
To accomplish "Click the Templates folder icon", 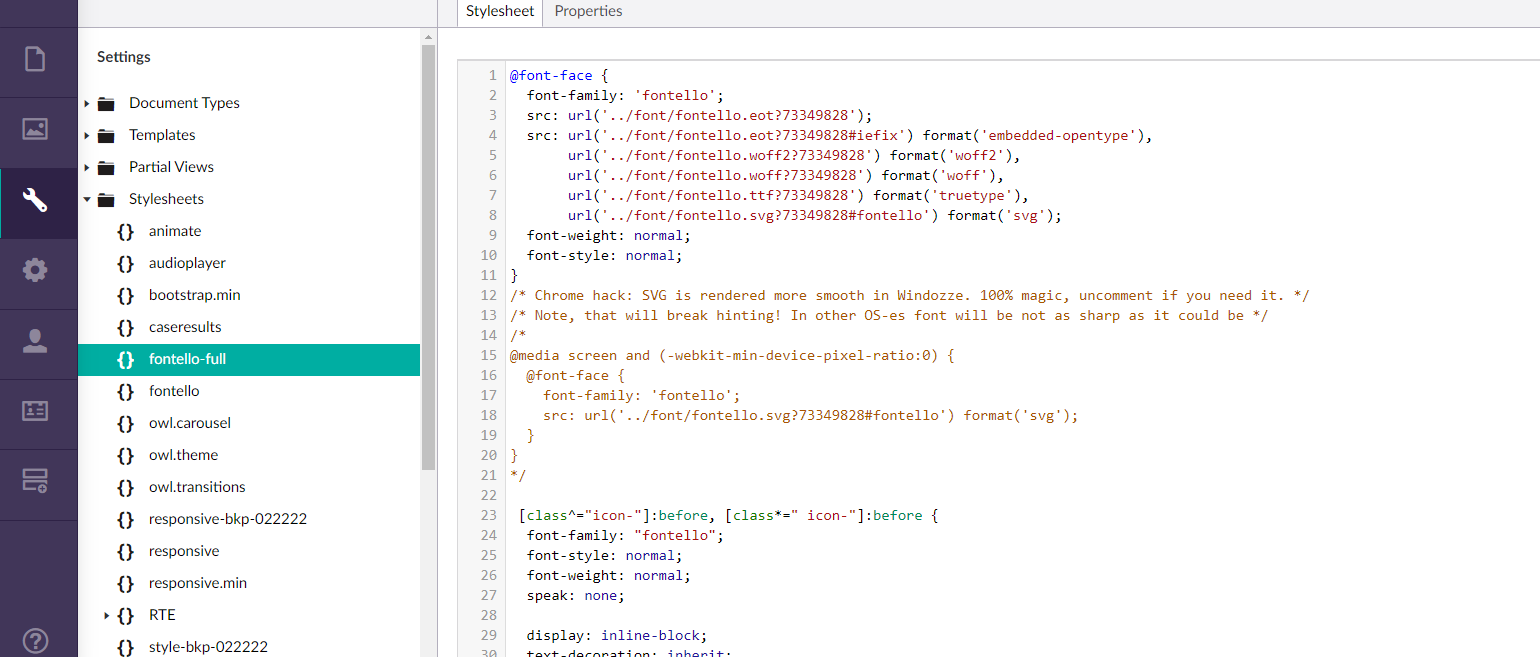I will [106, 135].
